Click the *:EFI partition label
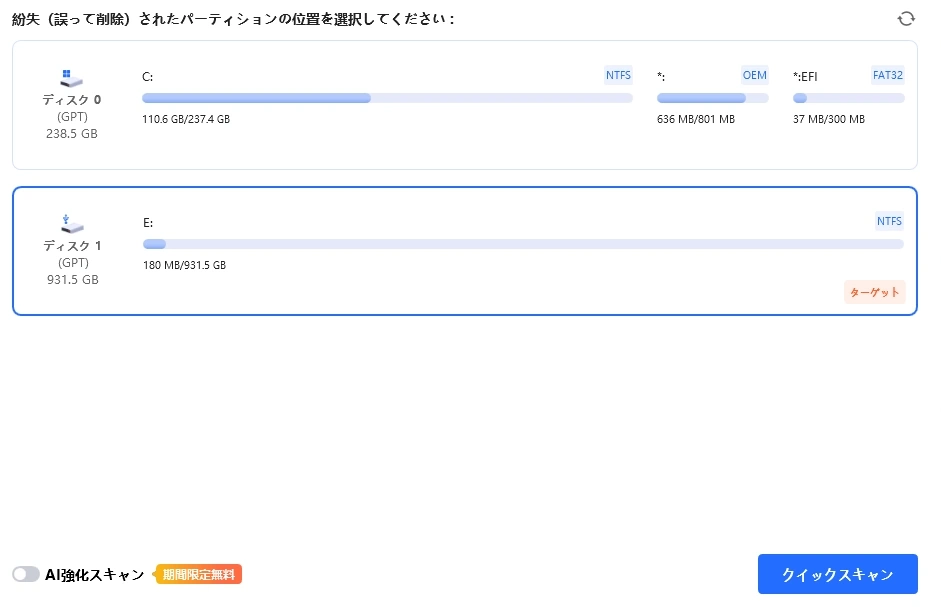 pyautogui.click(x=805, y=77)
